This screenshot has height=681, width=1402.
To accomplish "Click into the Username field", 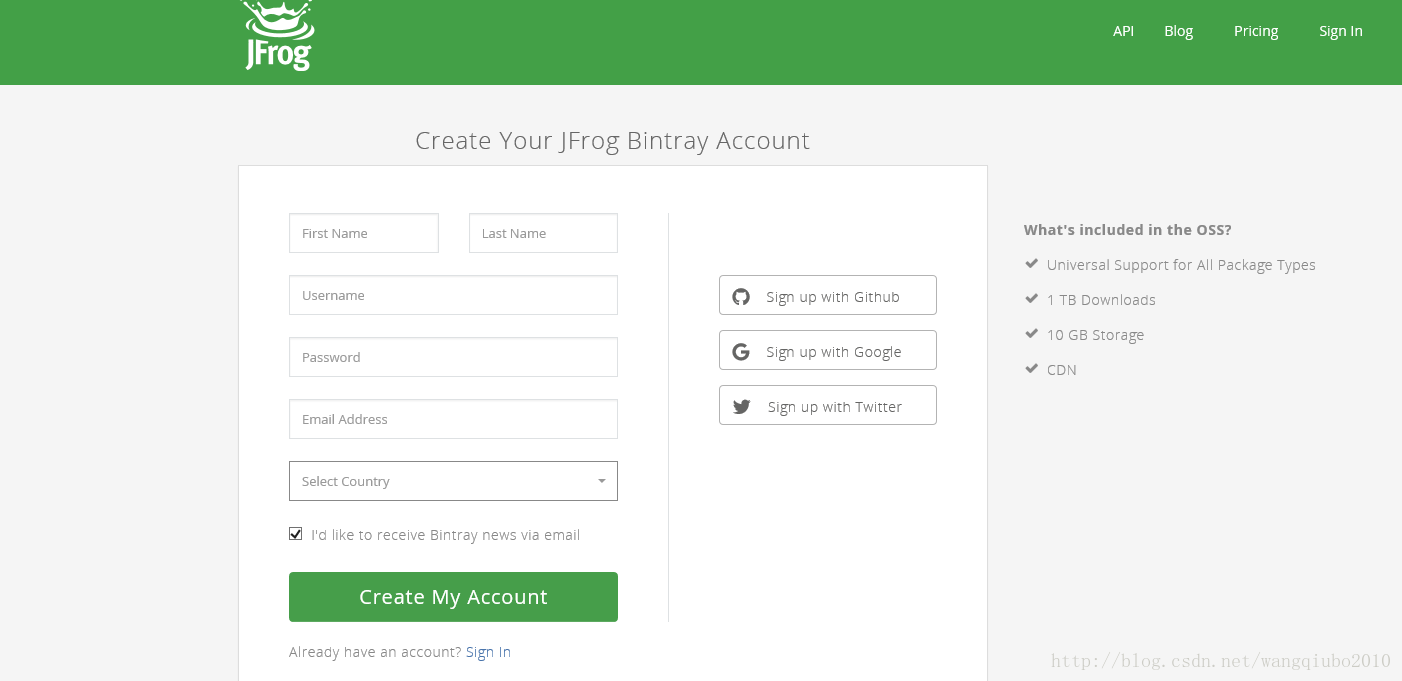I will 453,295.
